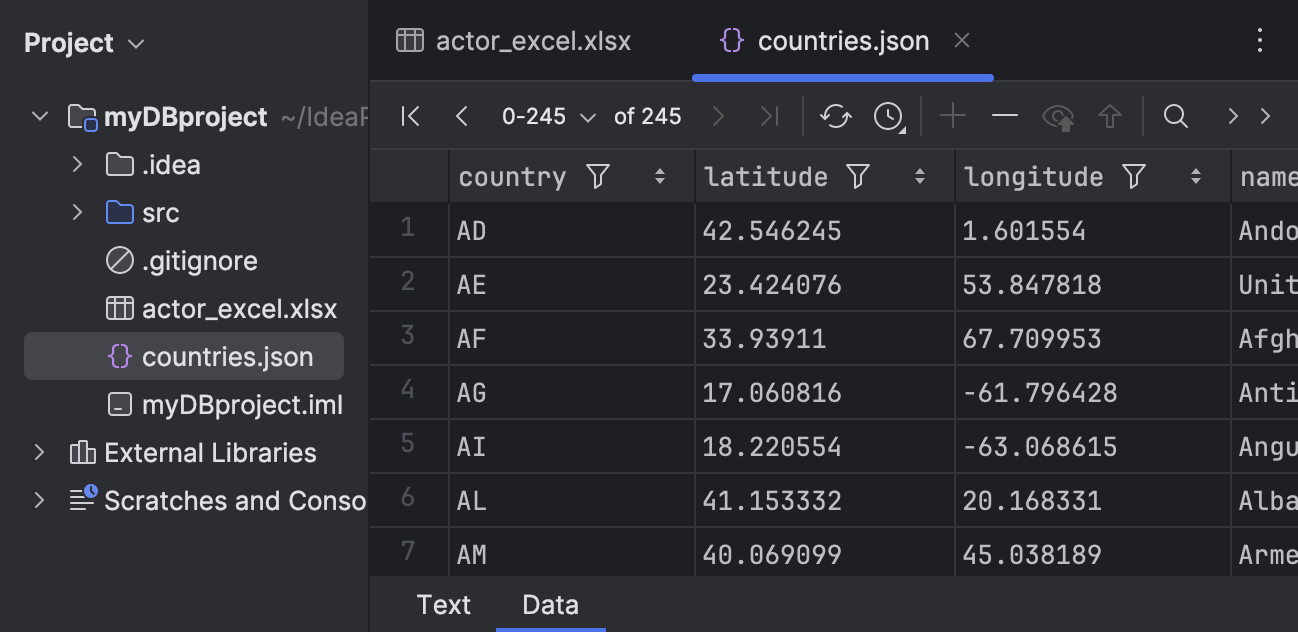Viewport: 1298px width, 632px height.
Task: Open the 0-245 page range dropdown
Action: 548,116
